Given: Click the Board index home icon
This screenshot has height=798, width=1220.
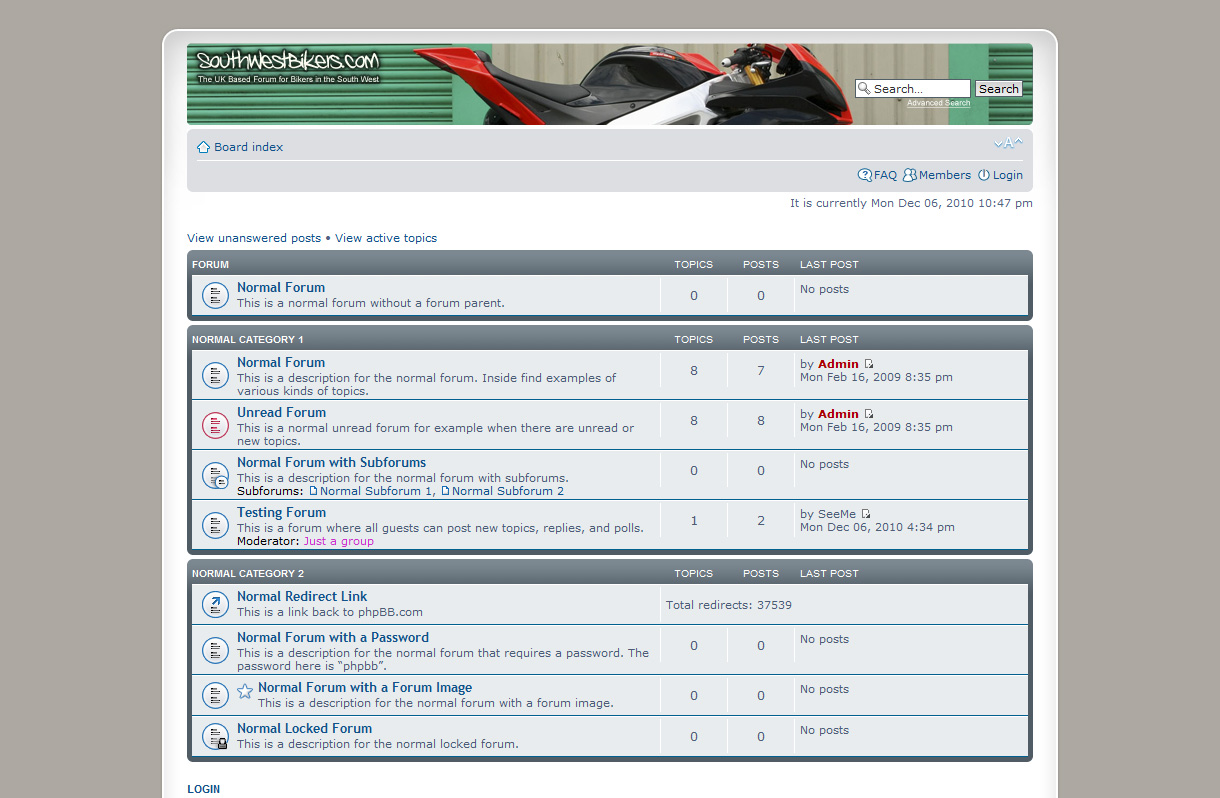Looking at the screenshot, I should pos(203,147).
